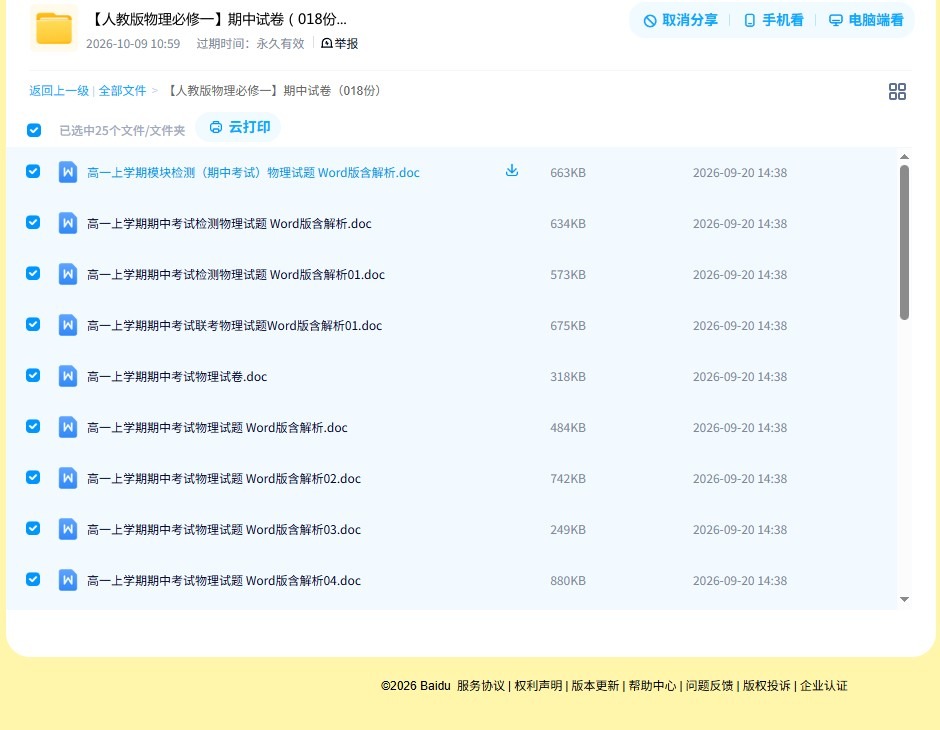
Task: Click Word icon of 573KB file row
Action: (68, 274)
